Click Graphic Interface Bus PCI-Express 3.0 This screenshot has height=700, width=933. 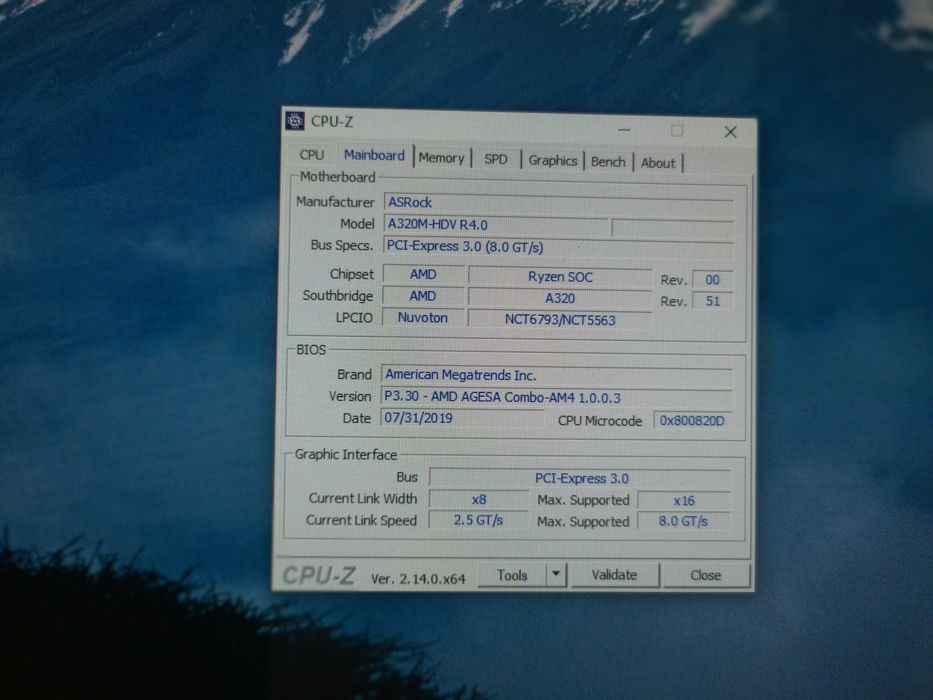580,478
